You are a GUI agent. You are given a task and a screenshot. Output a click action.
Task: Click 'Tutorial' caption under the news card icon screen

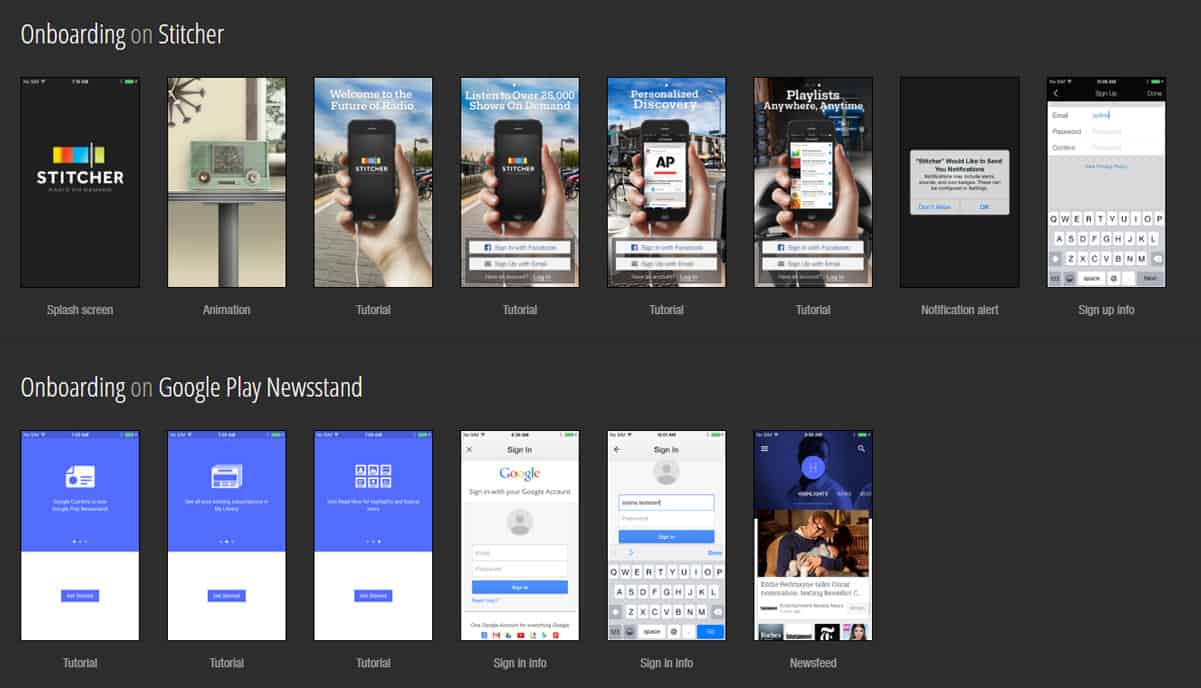coord(80,663)
